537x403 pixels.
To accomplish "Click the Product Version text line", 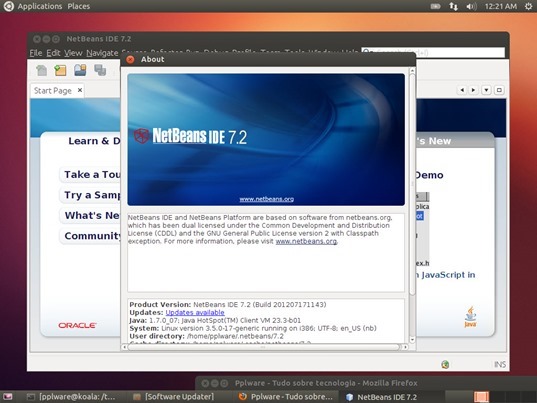I will click(228, 304).
